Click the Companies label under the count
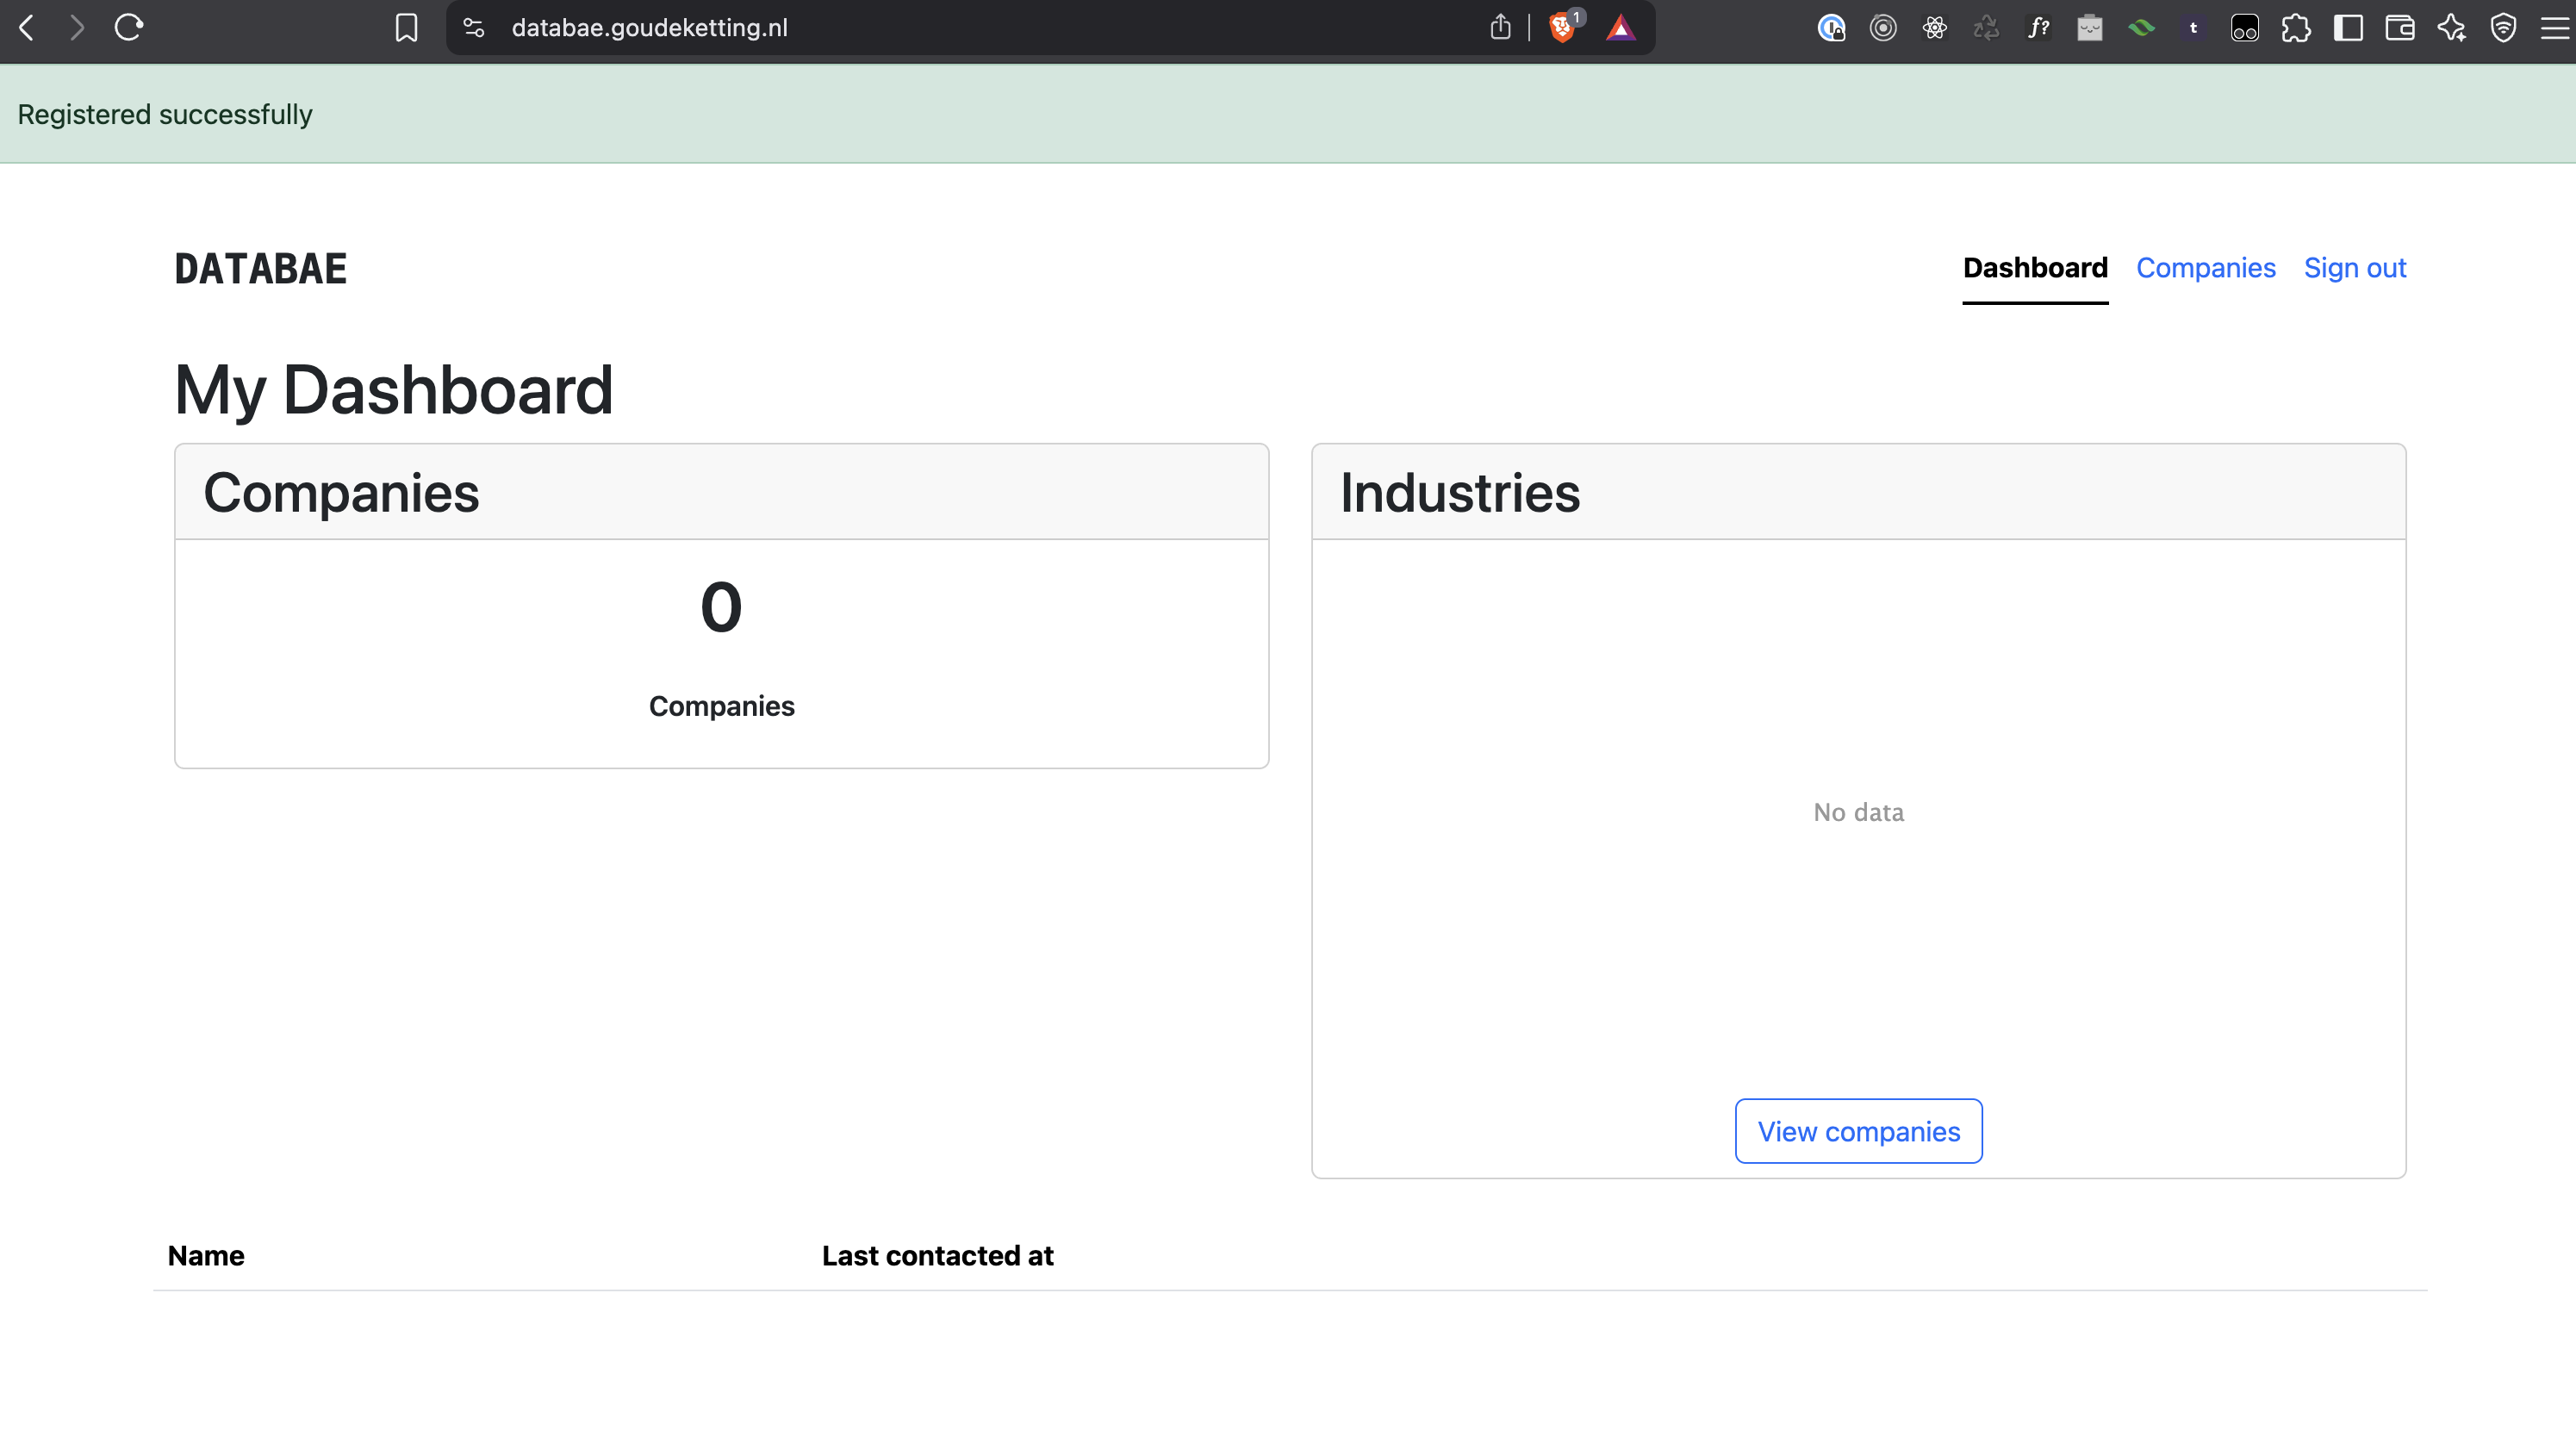The height and width of the screenshot is (1430, 2576). (x=721, y=706)
